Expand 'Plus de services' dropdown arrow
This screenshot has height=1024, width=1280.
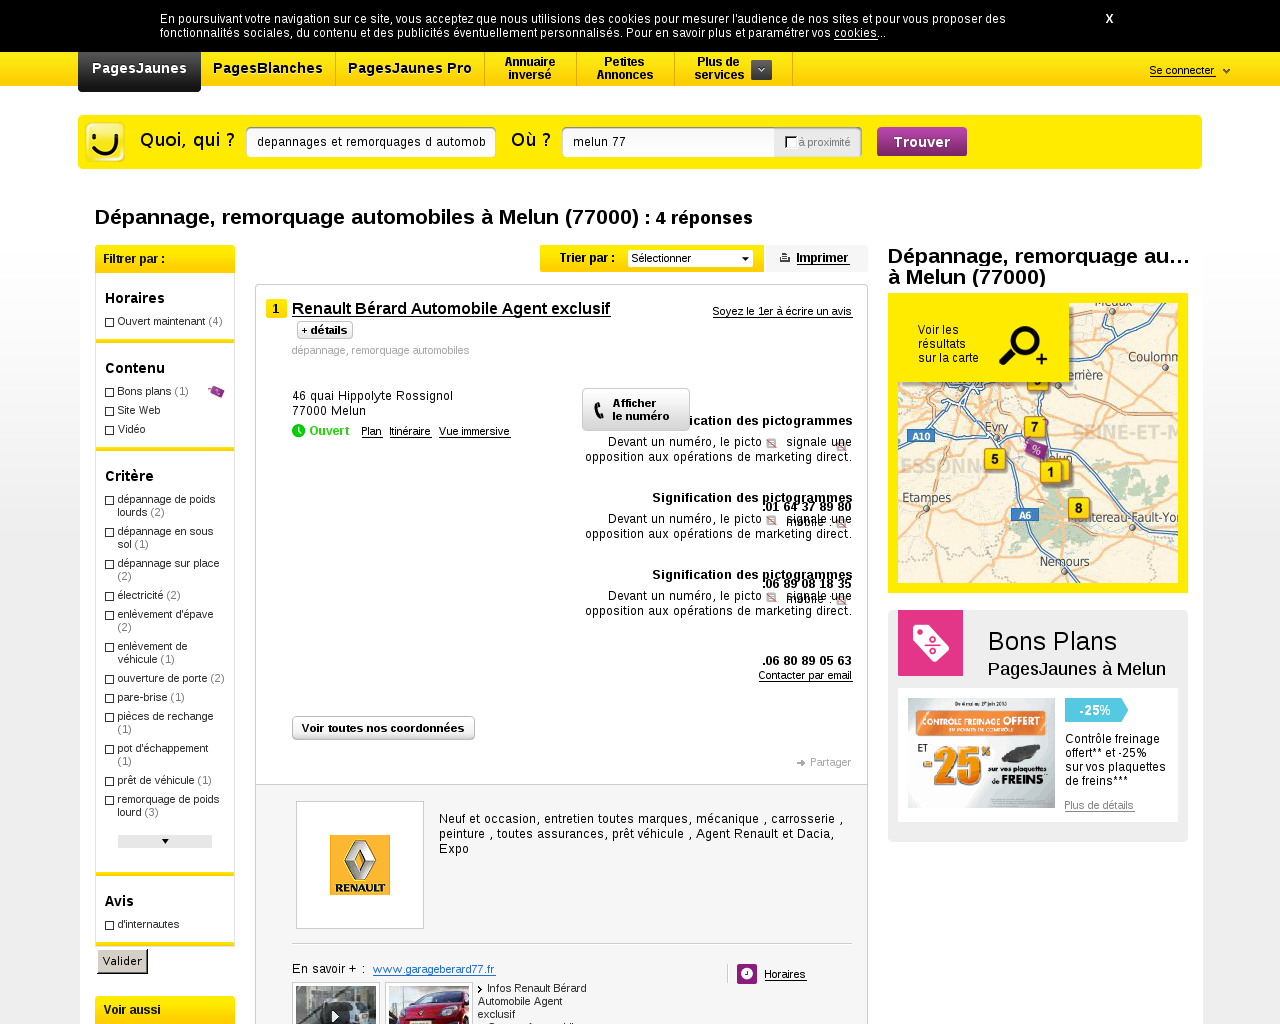click(x=761, y=70)
